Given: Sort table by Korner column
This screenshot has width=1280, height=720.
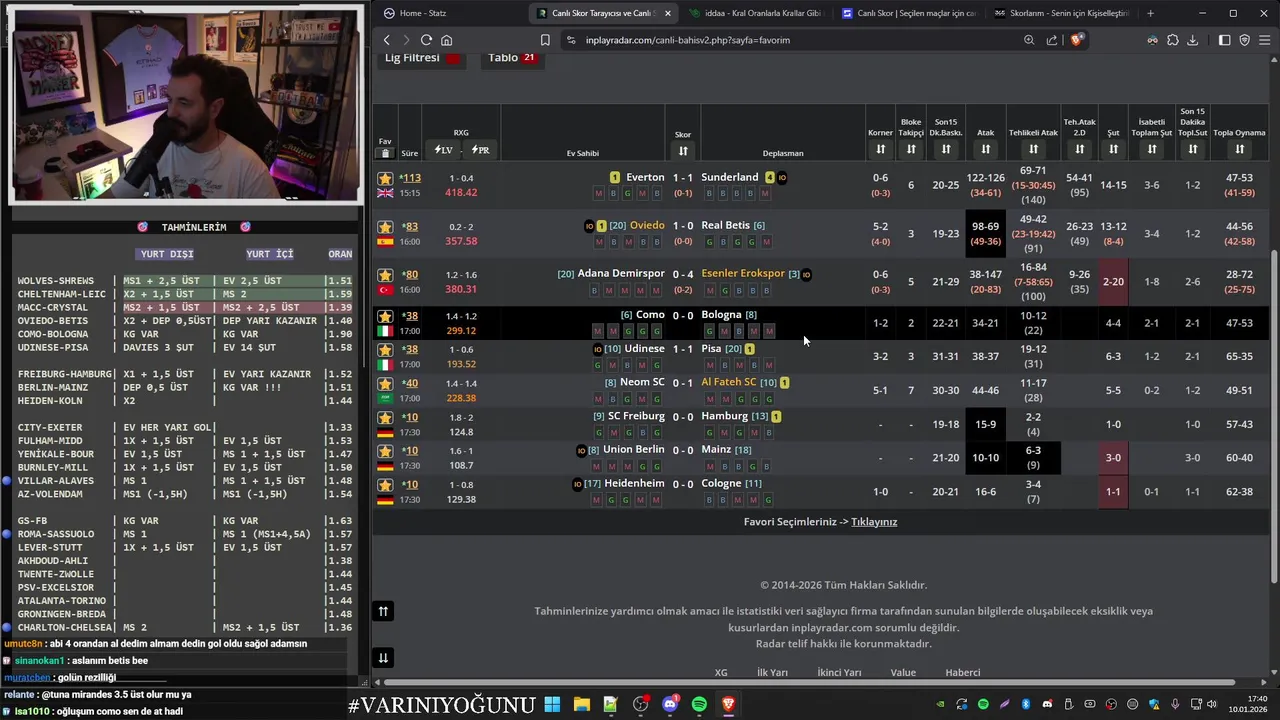Looking at the screenshot, I should click(x=880, y=149).
